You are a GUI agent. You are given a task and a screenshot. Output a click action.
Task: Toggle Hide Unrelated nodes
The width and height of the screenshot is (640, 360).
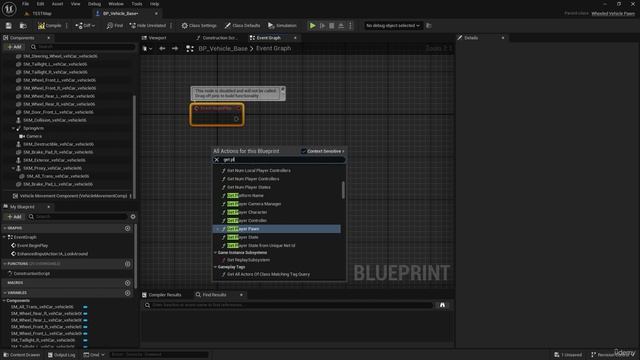click(x=148, y=26)
